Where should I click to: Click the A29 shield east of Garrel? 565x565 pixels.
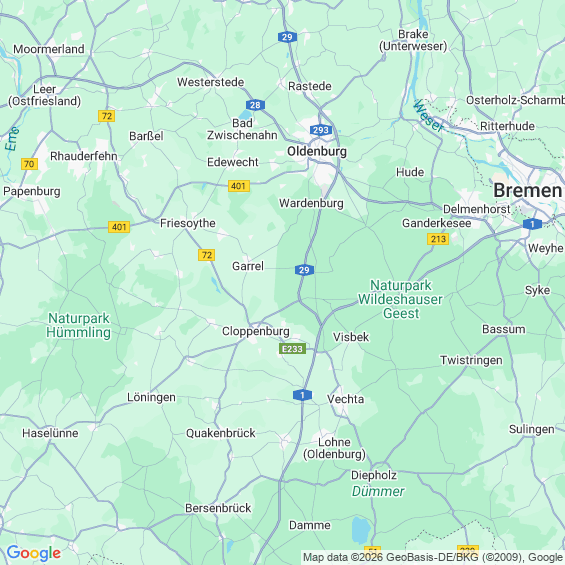pyautogui.click(x=304, y=270)
